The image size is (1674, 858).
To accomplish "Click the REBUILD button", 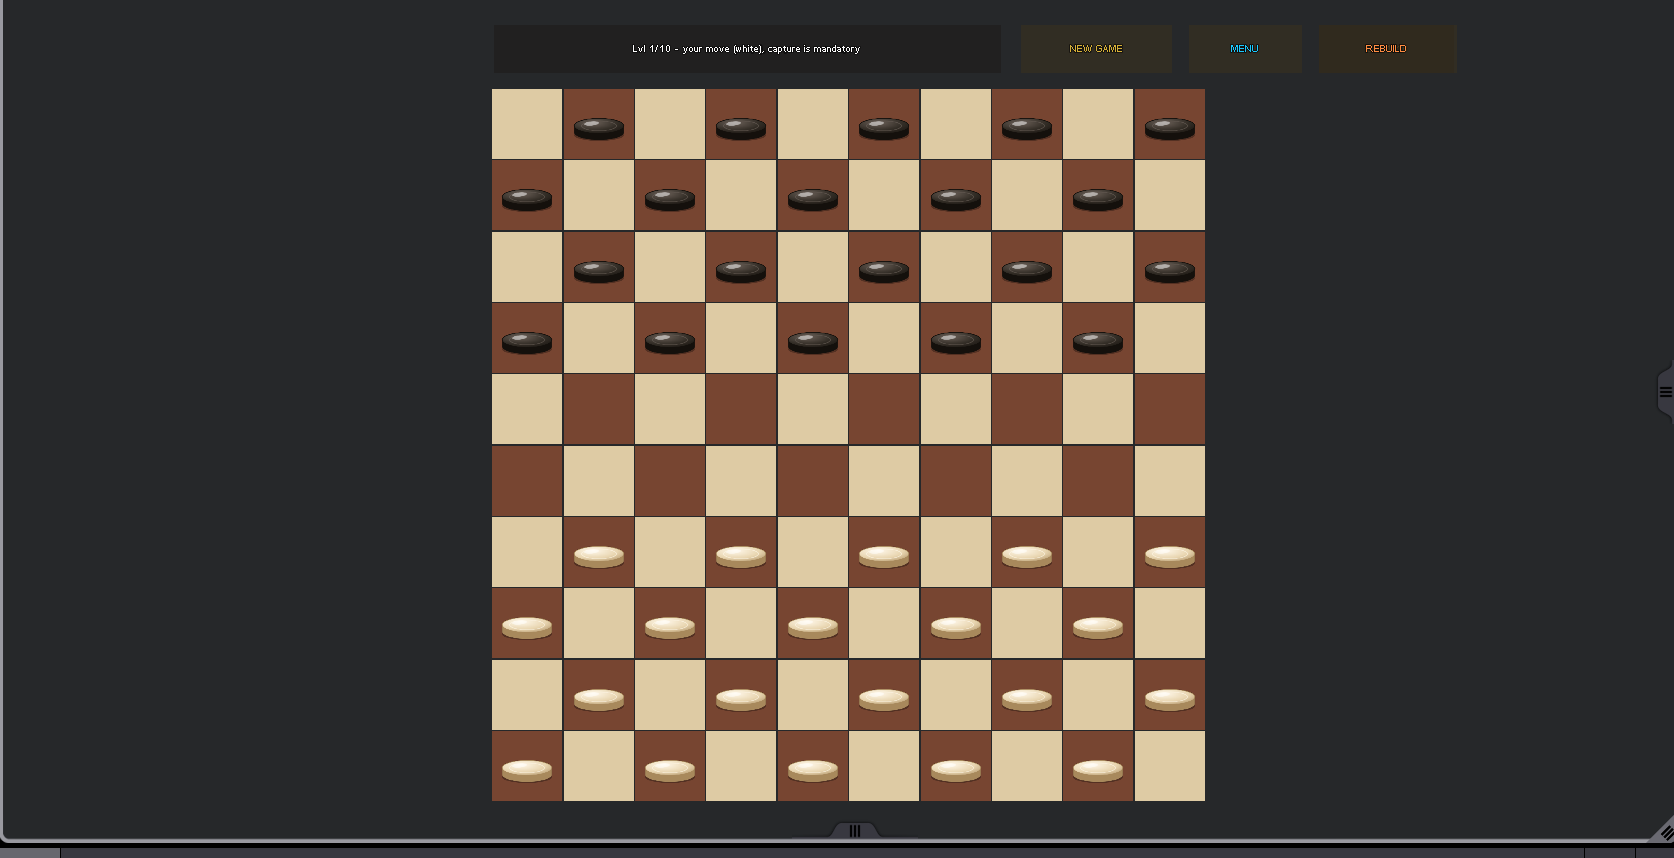I will pyautogui.click(x=1387, y=49).
